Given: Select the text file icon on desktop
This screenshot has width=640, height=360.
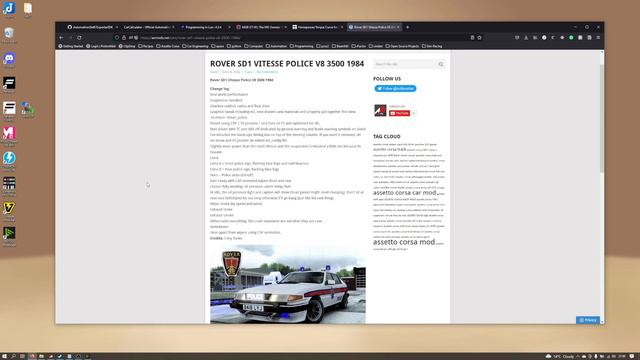Looking at the screenshot, I should [x=27, y=9].
